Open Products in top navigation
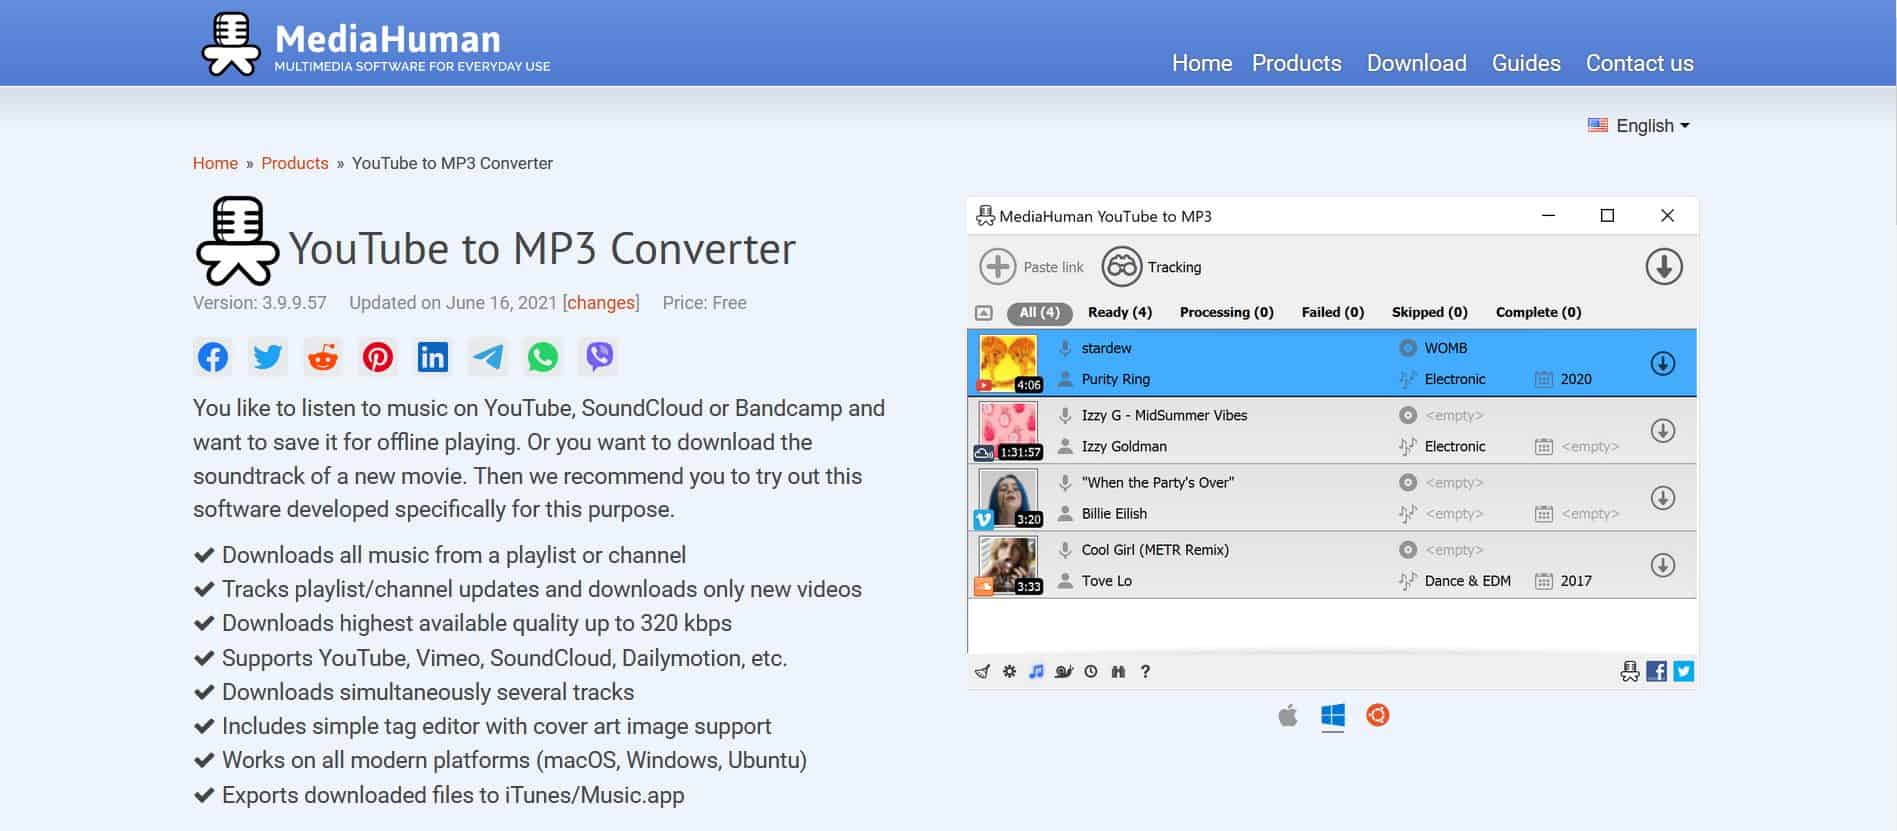This screenshot has height=831, width=1897. click(1297, 63)
